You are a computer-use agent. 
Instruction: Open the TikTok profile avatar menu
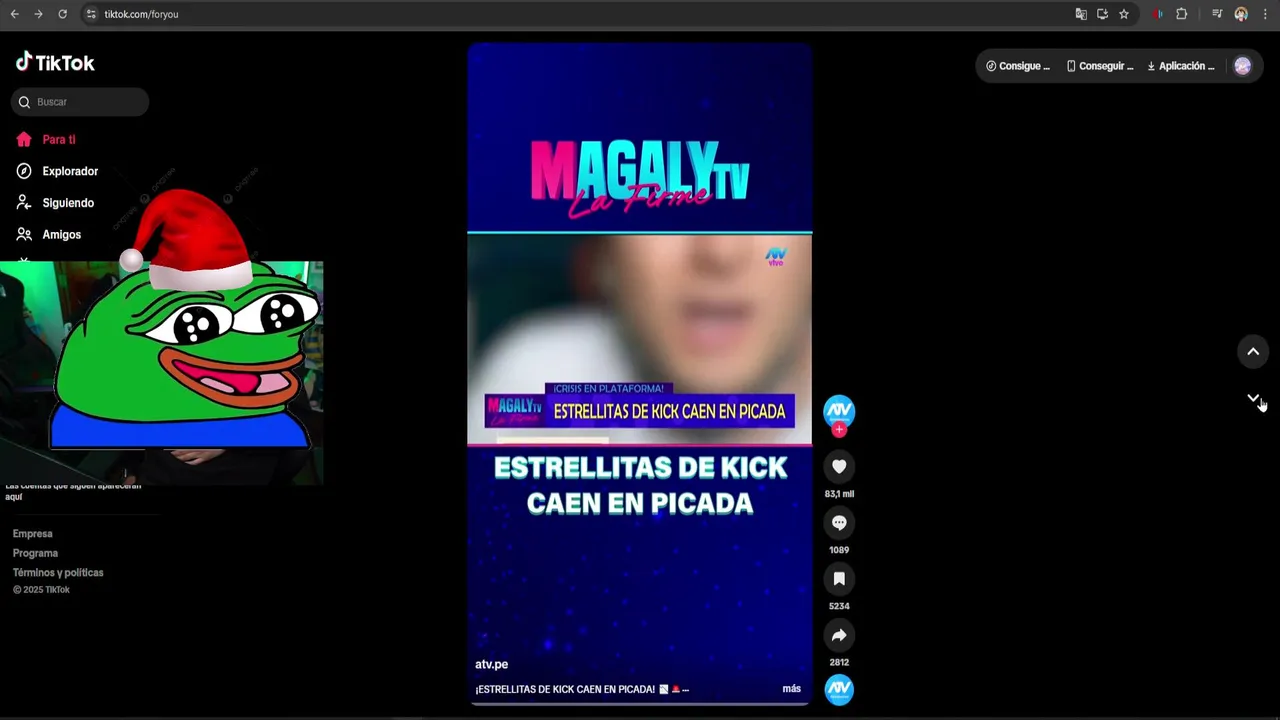(1242, 66)
